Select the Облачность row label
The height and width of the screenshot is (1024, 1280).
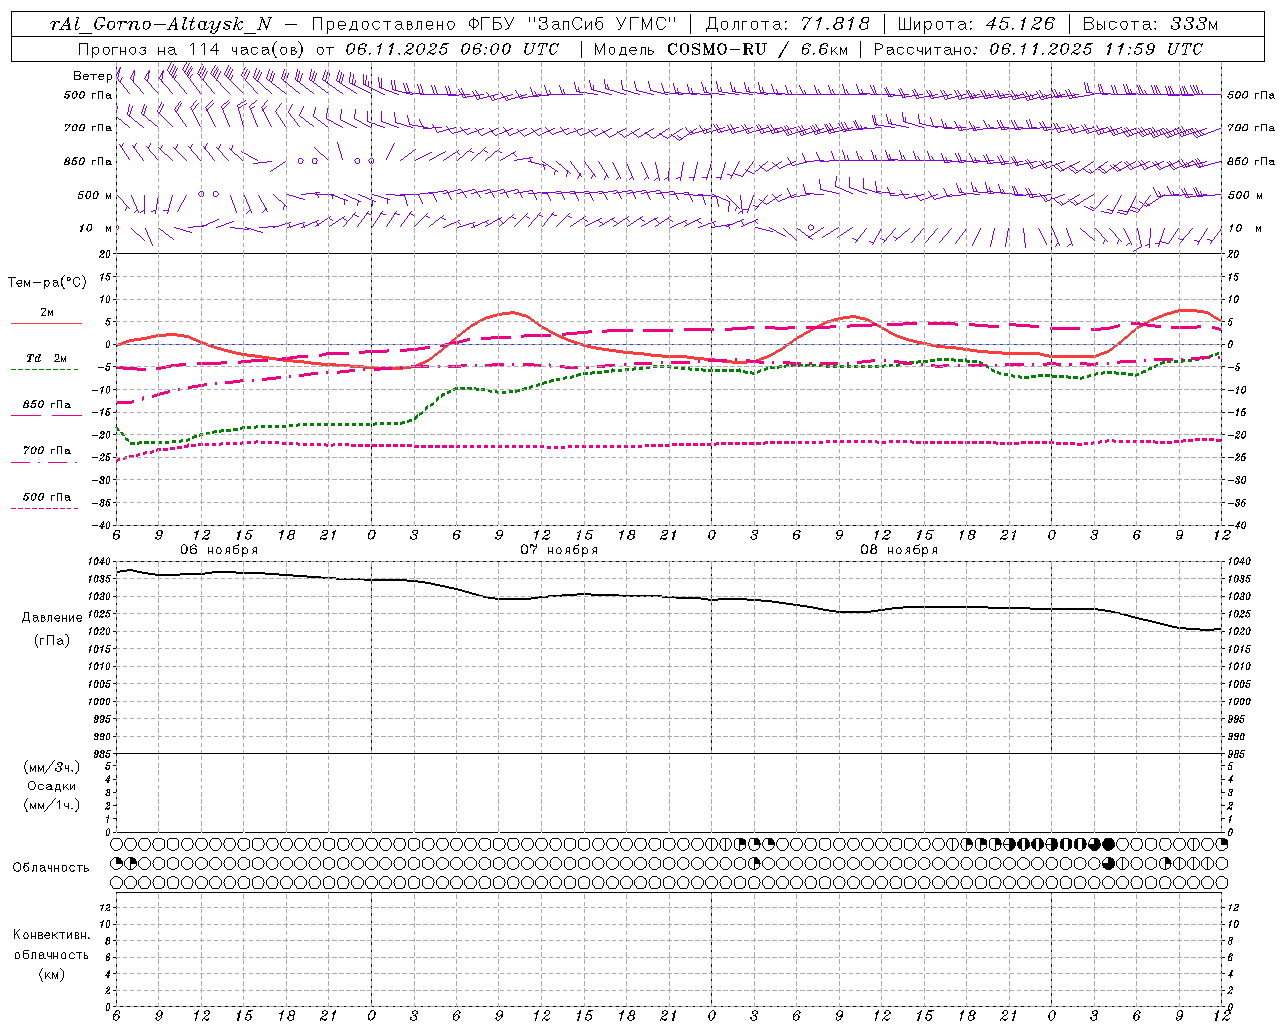point(51,868)
